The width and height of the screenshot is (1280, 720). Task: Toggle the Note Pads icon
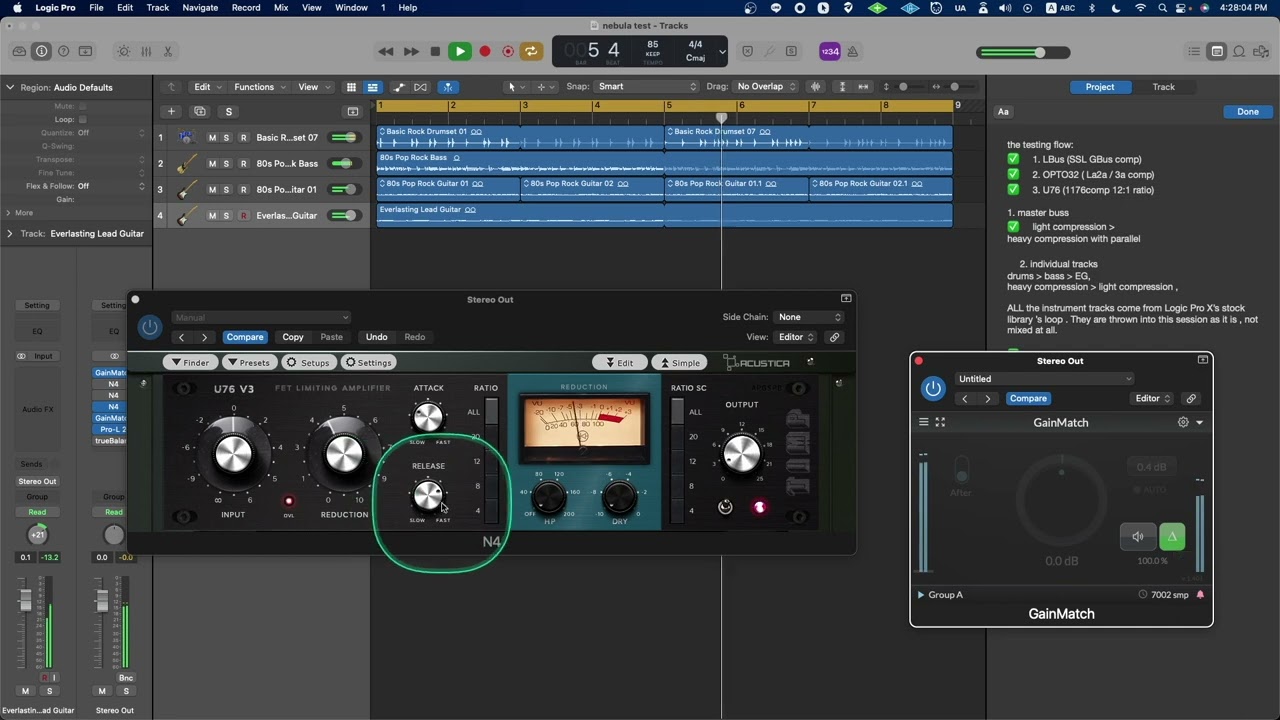(1217, 51)
